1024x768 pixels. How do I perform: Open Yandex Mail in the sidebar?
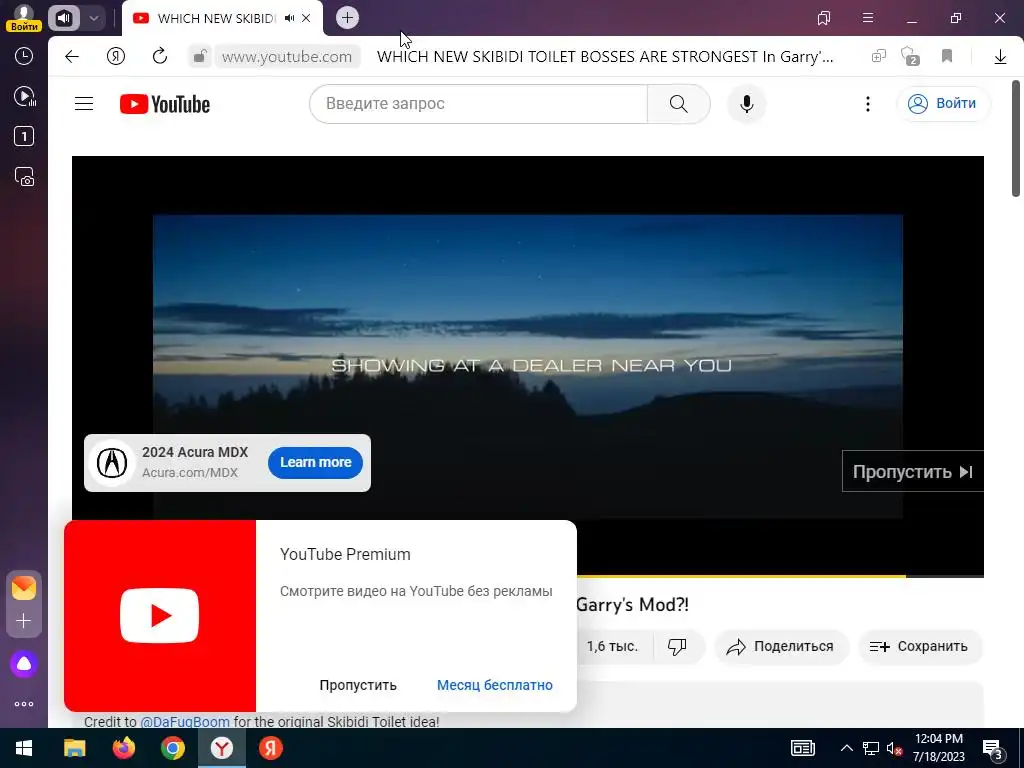click(x=24, y=588)
